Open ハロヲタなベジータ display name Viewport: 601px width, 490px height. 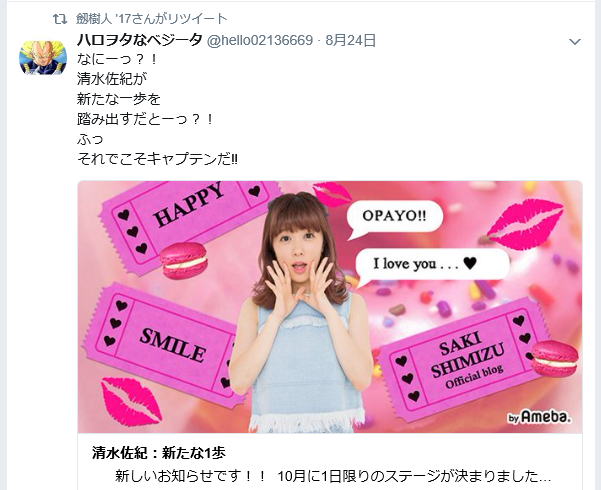140,40
